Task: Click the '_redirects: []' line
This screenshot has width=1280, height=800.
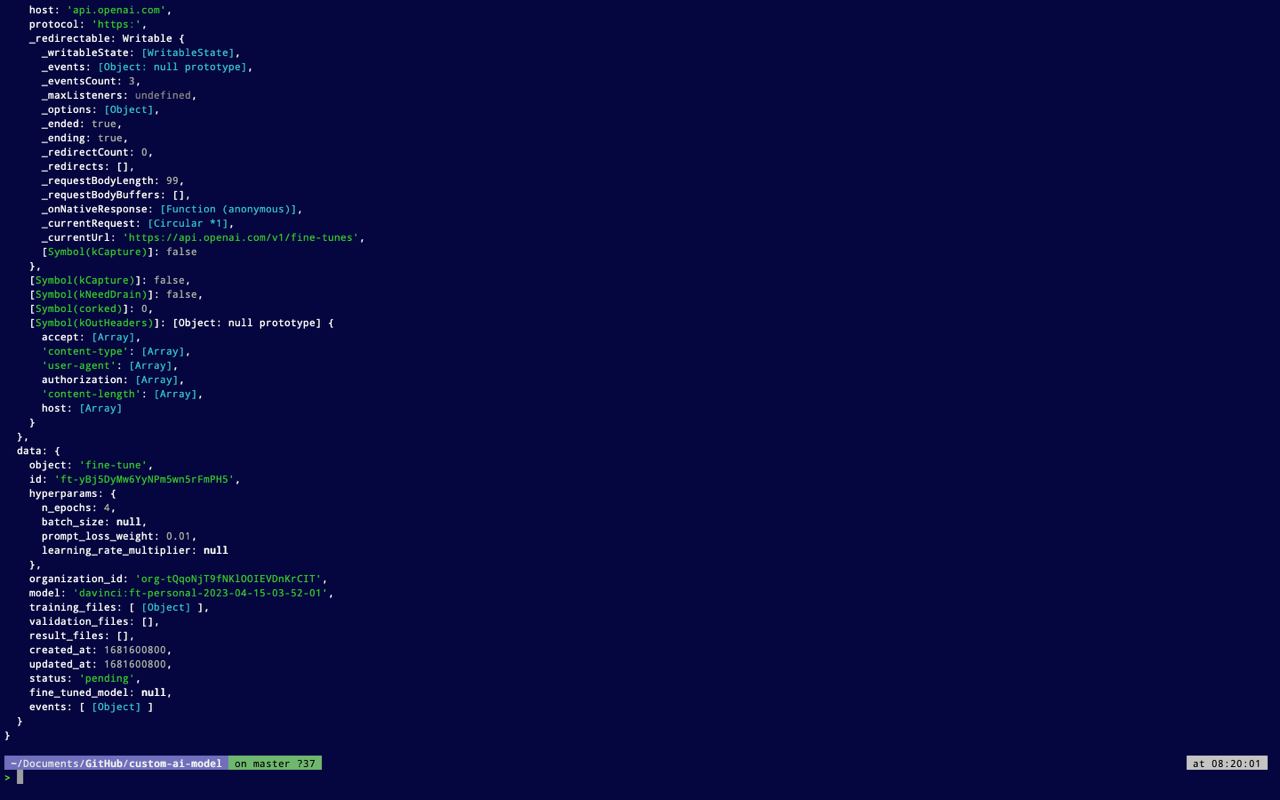Action: tap(87, 166)
